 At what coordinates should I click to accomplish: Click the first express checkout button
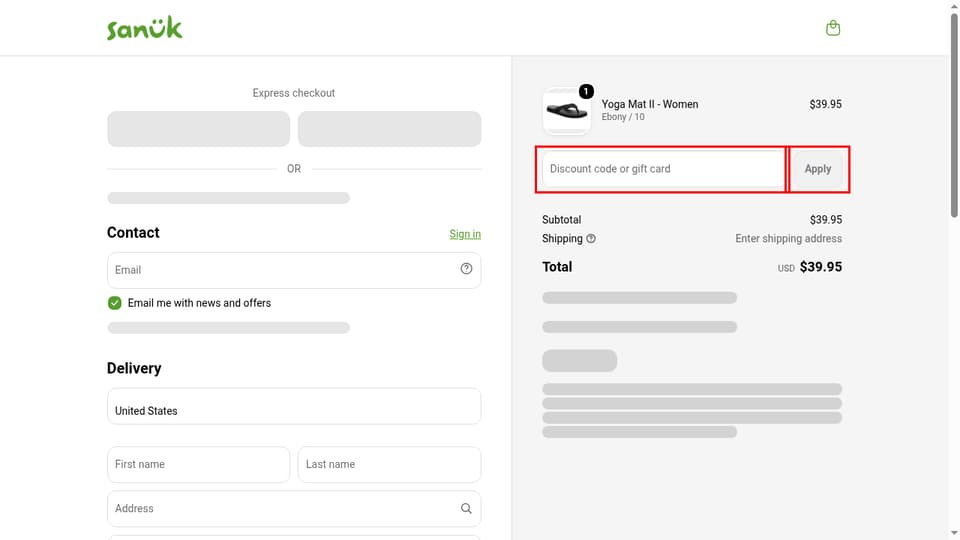coord(198,129)
